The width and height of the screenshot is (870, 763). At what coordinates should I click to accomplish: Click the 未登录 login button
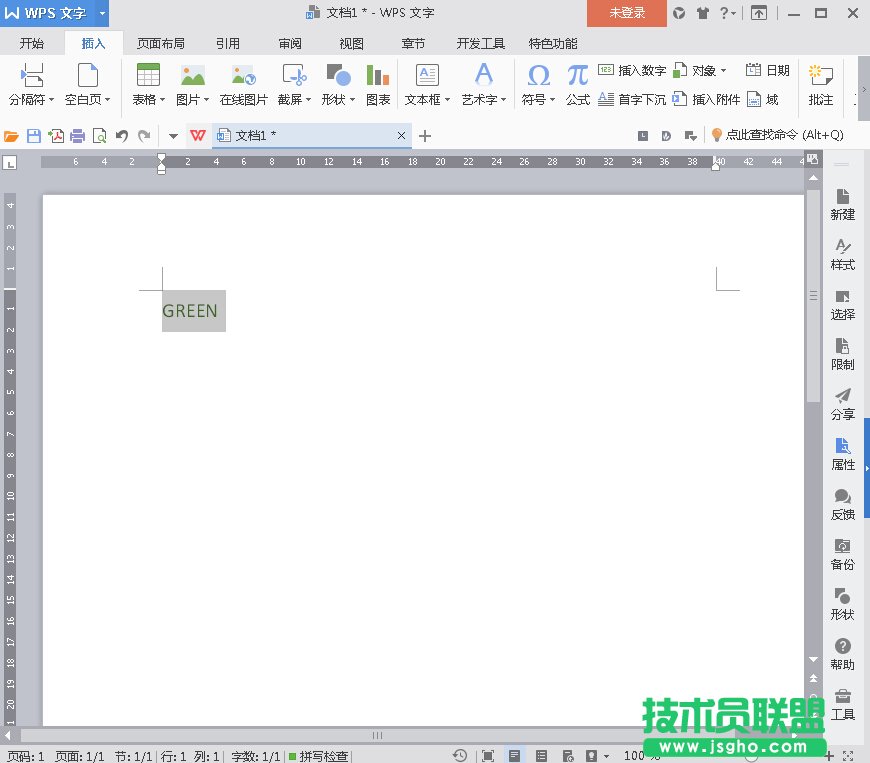click(x=627, y=13)
